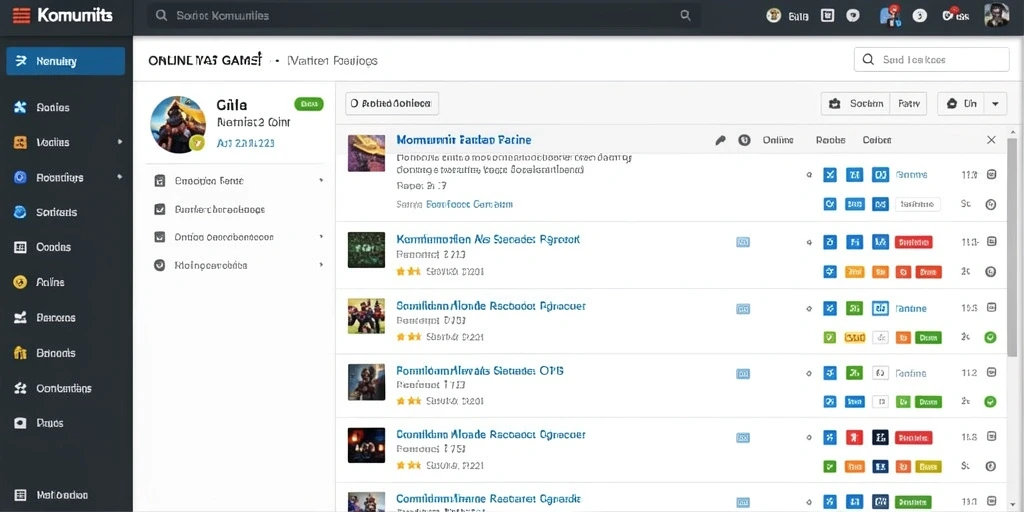Click the Rloinpecenobiba round icon
Viewport: 1024px width, 512px height.
[159, 265]
